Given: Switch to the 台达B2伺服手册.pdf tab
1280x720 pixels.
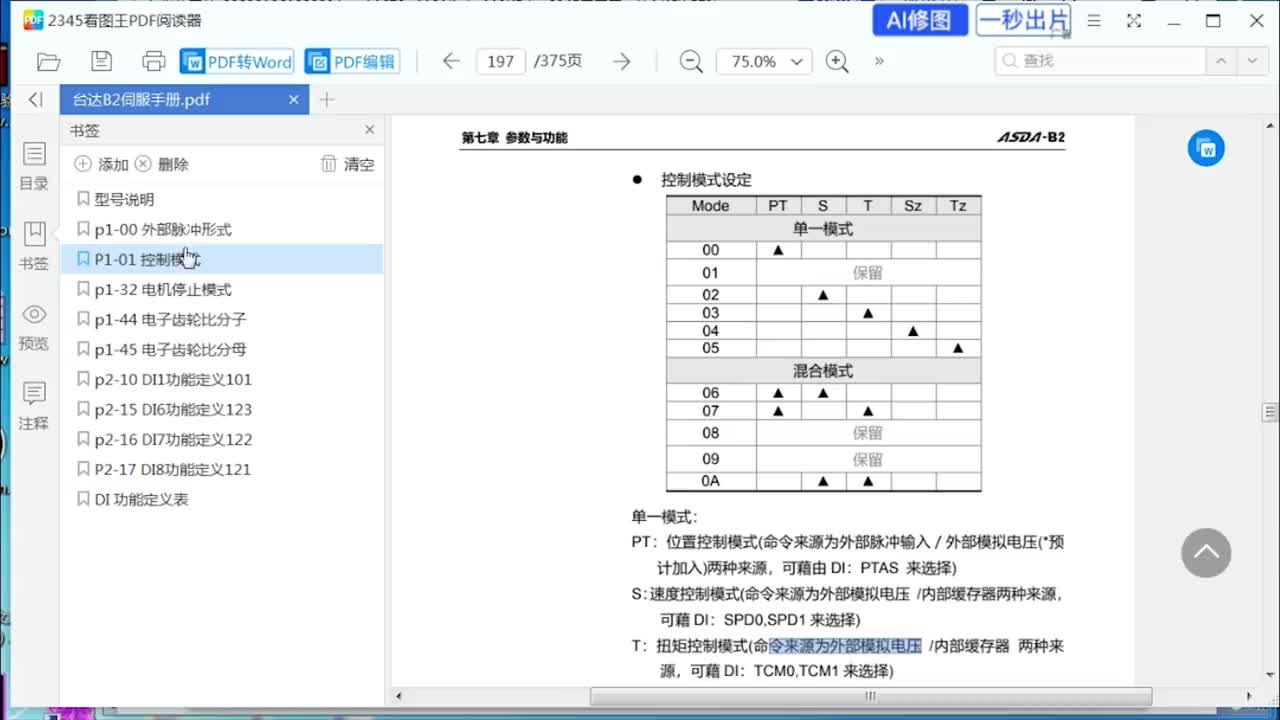Looking at the screenshot, I should [x=183, y=99].
